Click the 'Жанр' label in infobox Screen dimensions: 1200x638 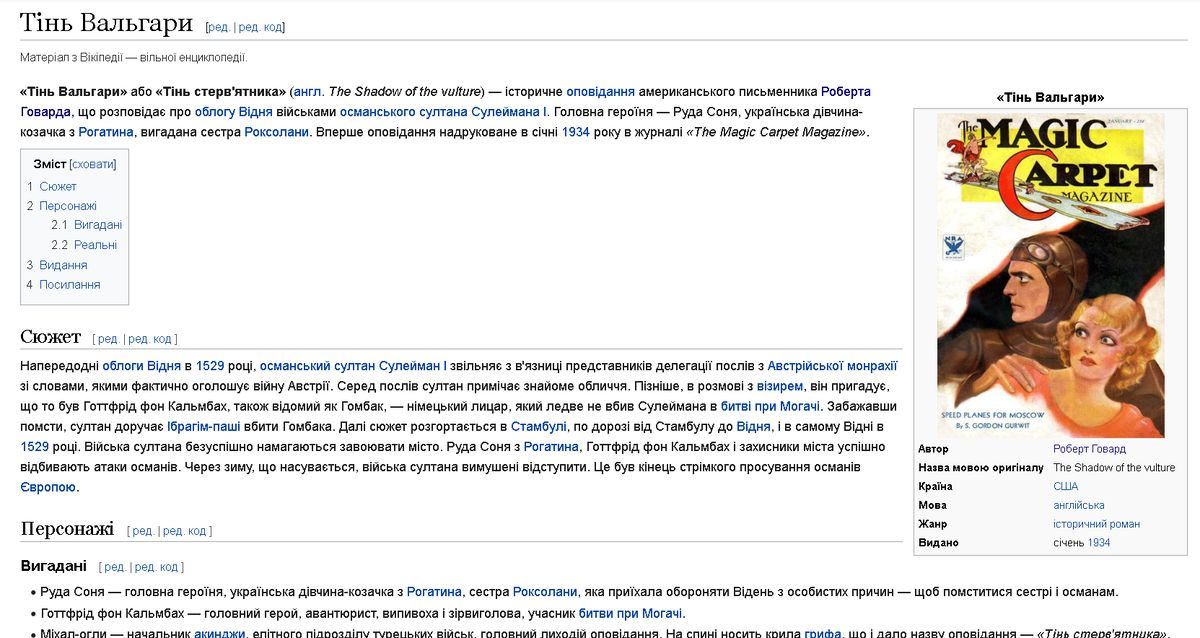pos(932,524)
